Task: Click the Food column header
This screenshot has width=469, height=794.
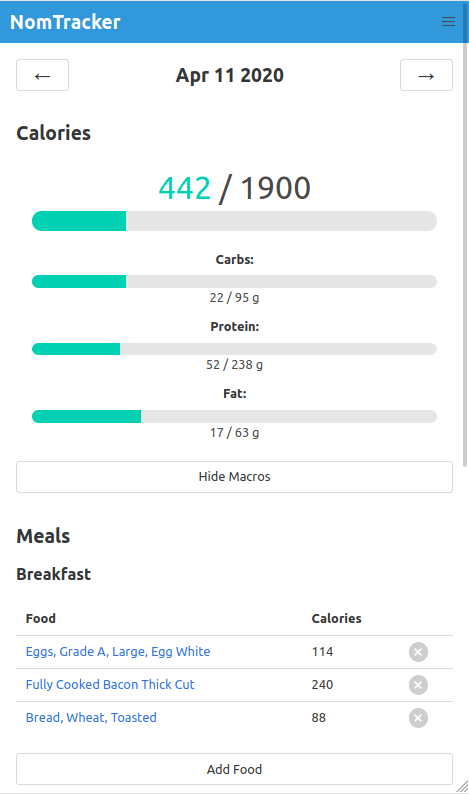Action: (x=41, y=618)
